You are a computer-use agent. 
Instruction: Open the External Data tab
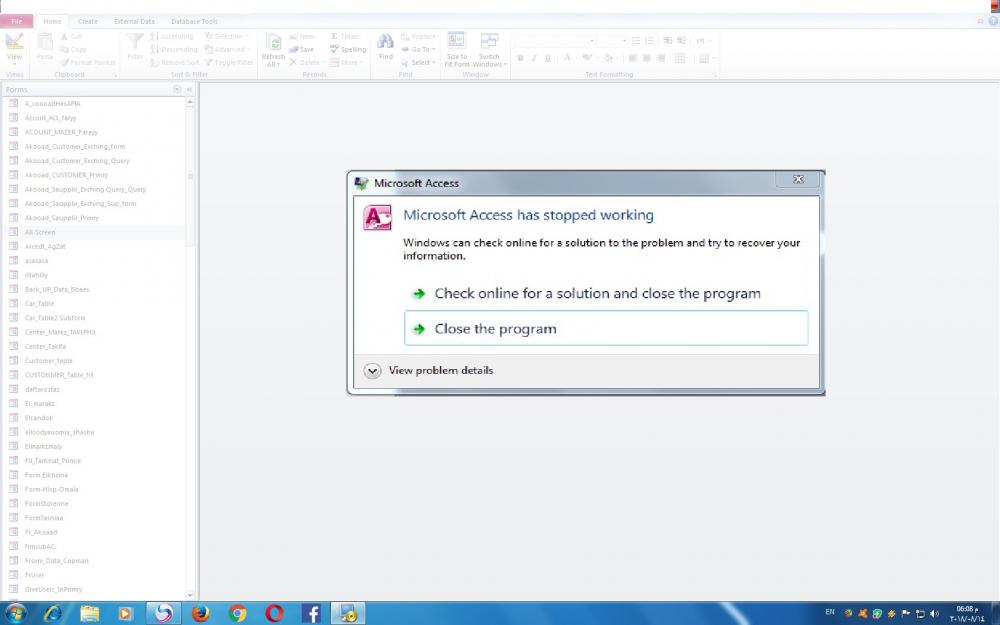[x=135, y=21]
